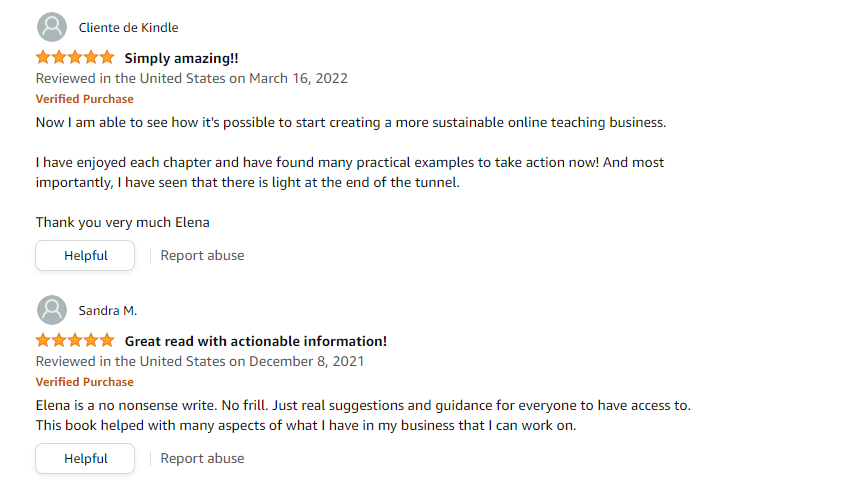Click Verified Purchase label on Cliente de Kindle's review
This screenshot has width=858, height=491.
[84, 99]
